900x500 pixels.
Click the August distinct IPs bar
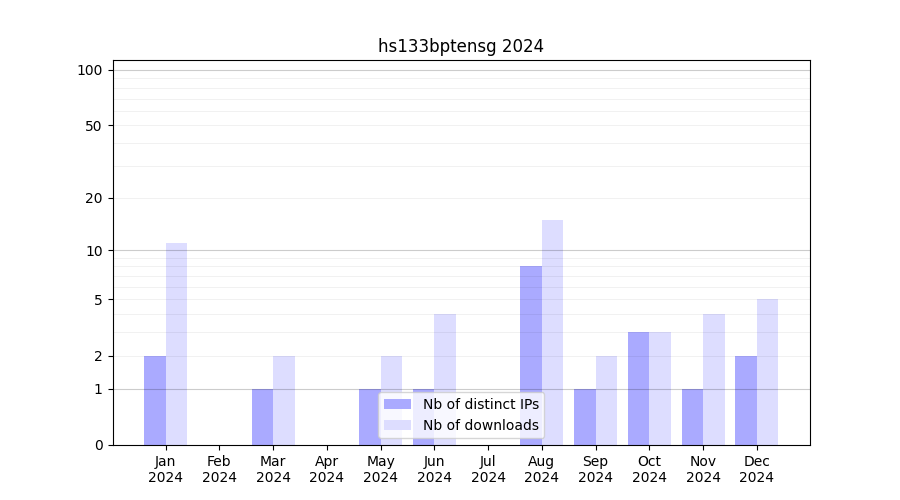pos(531,355)
